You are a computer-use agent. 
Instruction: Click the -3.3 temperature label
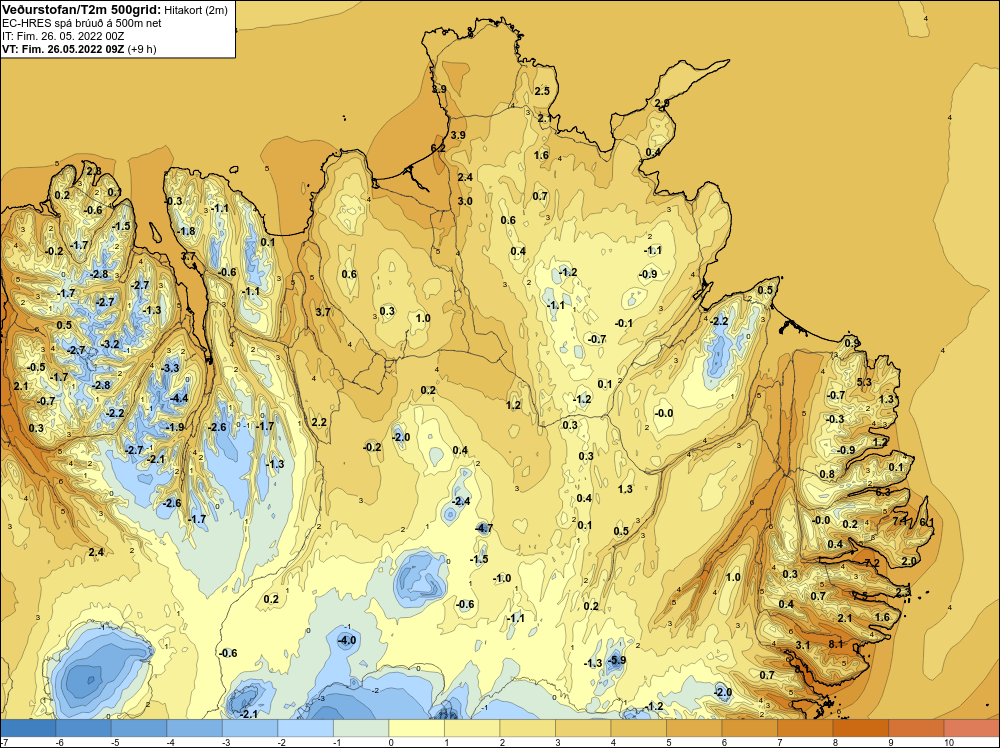(x=170, y=368)
